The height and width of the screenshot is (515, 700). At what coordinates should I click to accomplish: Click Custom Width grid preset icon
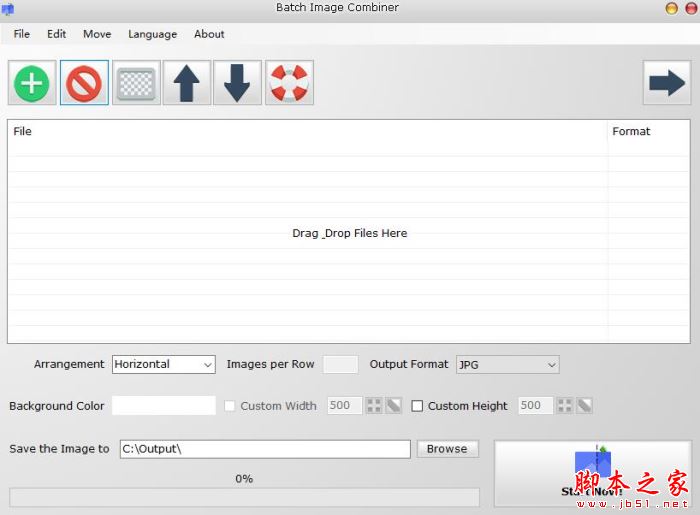pos(374,406)
